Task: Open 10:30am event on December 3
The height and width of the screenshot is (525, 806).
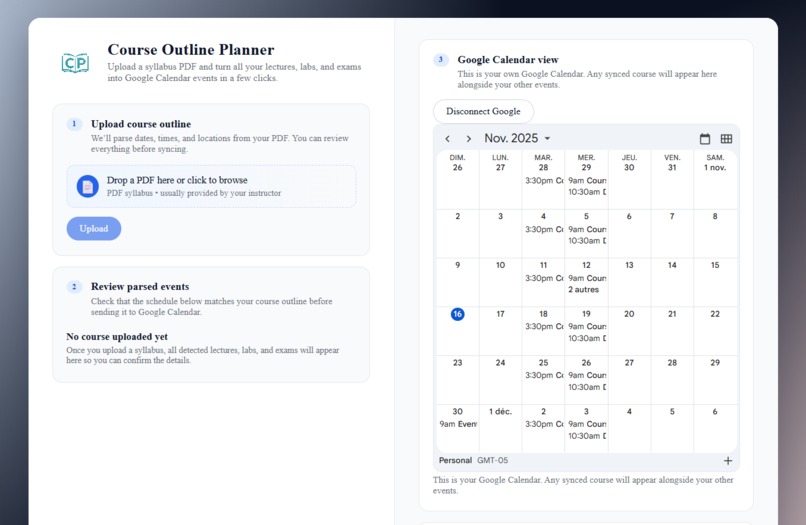Action: coord(587,436)
